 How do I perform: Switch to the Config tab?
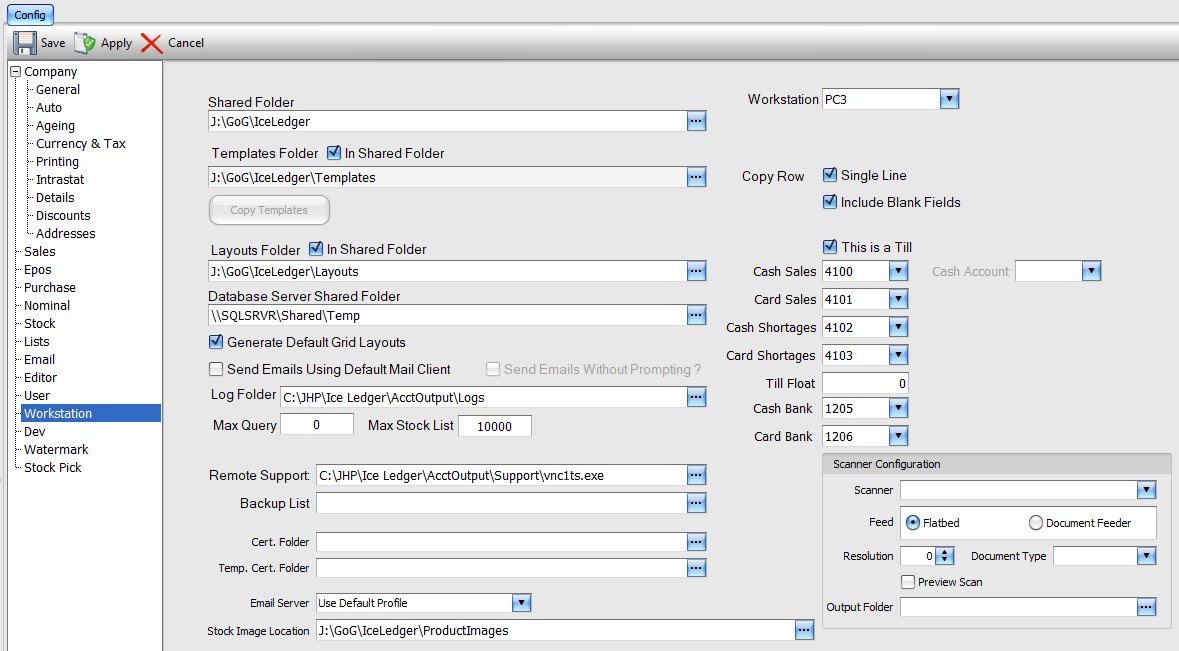[29, 14]
